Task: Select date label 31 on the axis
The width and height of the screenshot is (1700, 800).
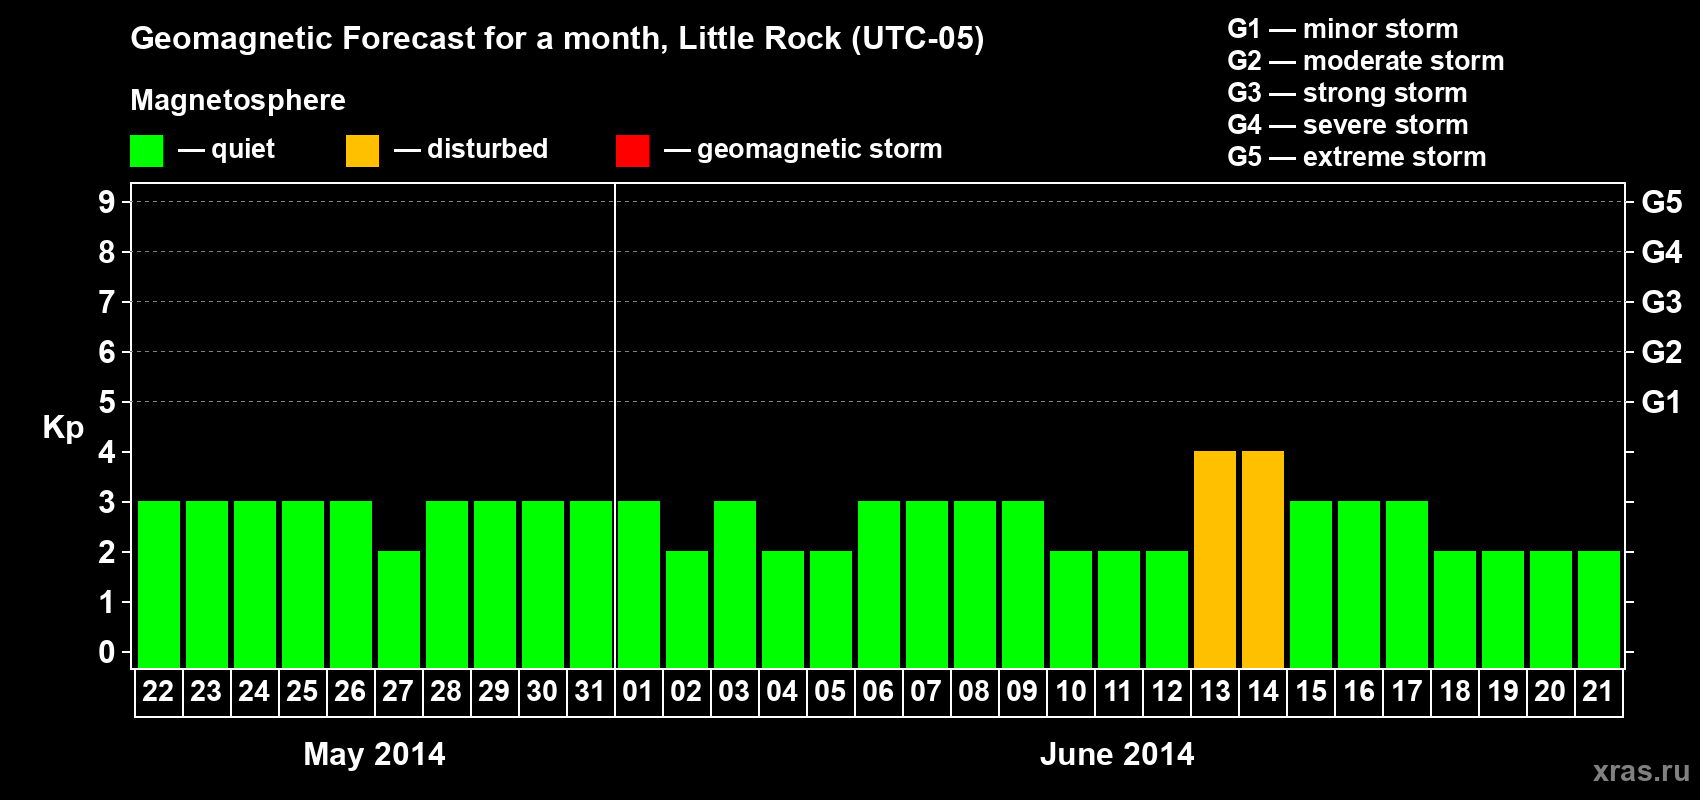Action: pyautogui.click(x=590, y=691)
